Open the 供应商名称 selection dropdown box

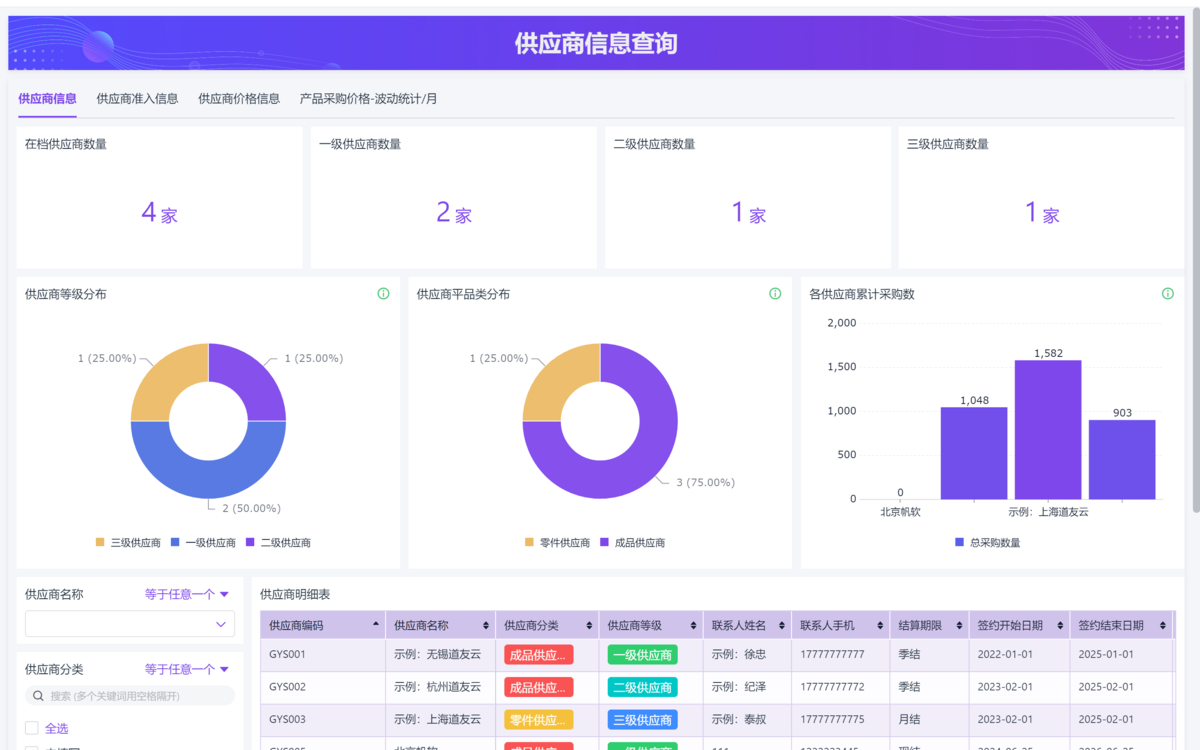(130, 625)
